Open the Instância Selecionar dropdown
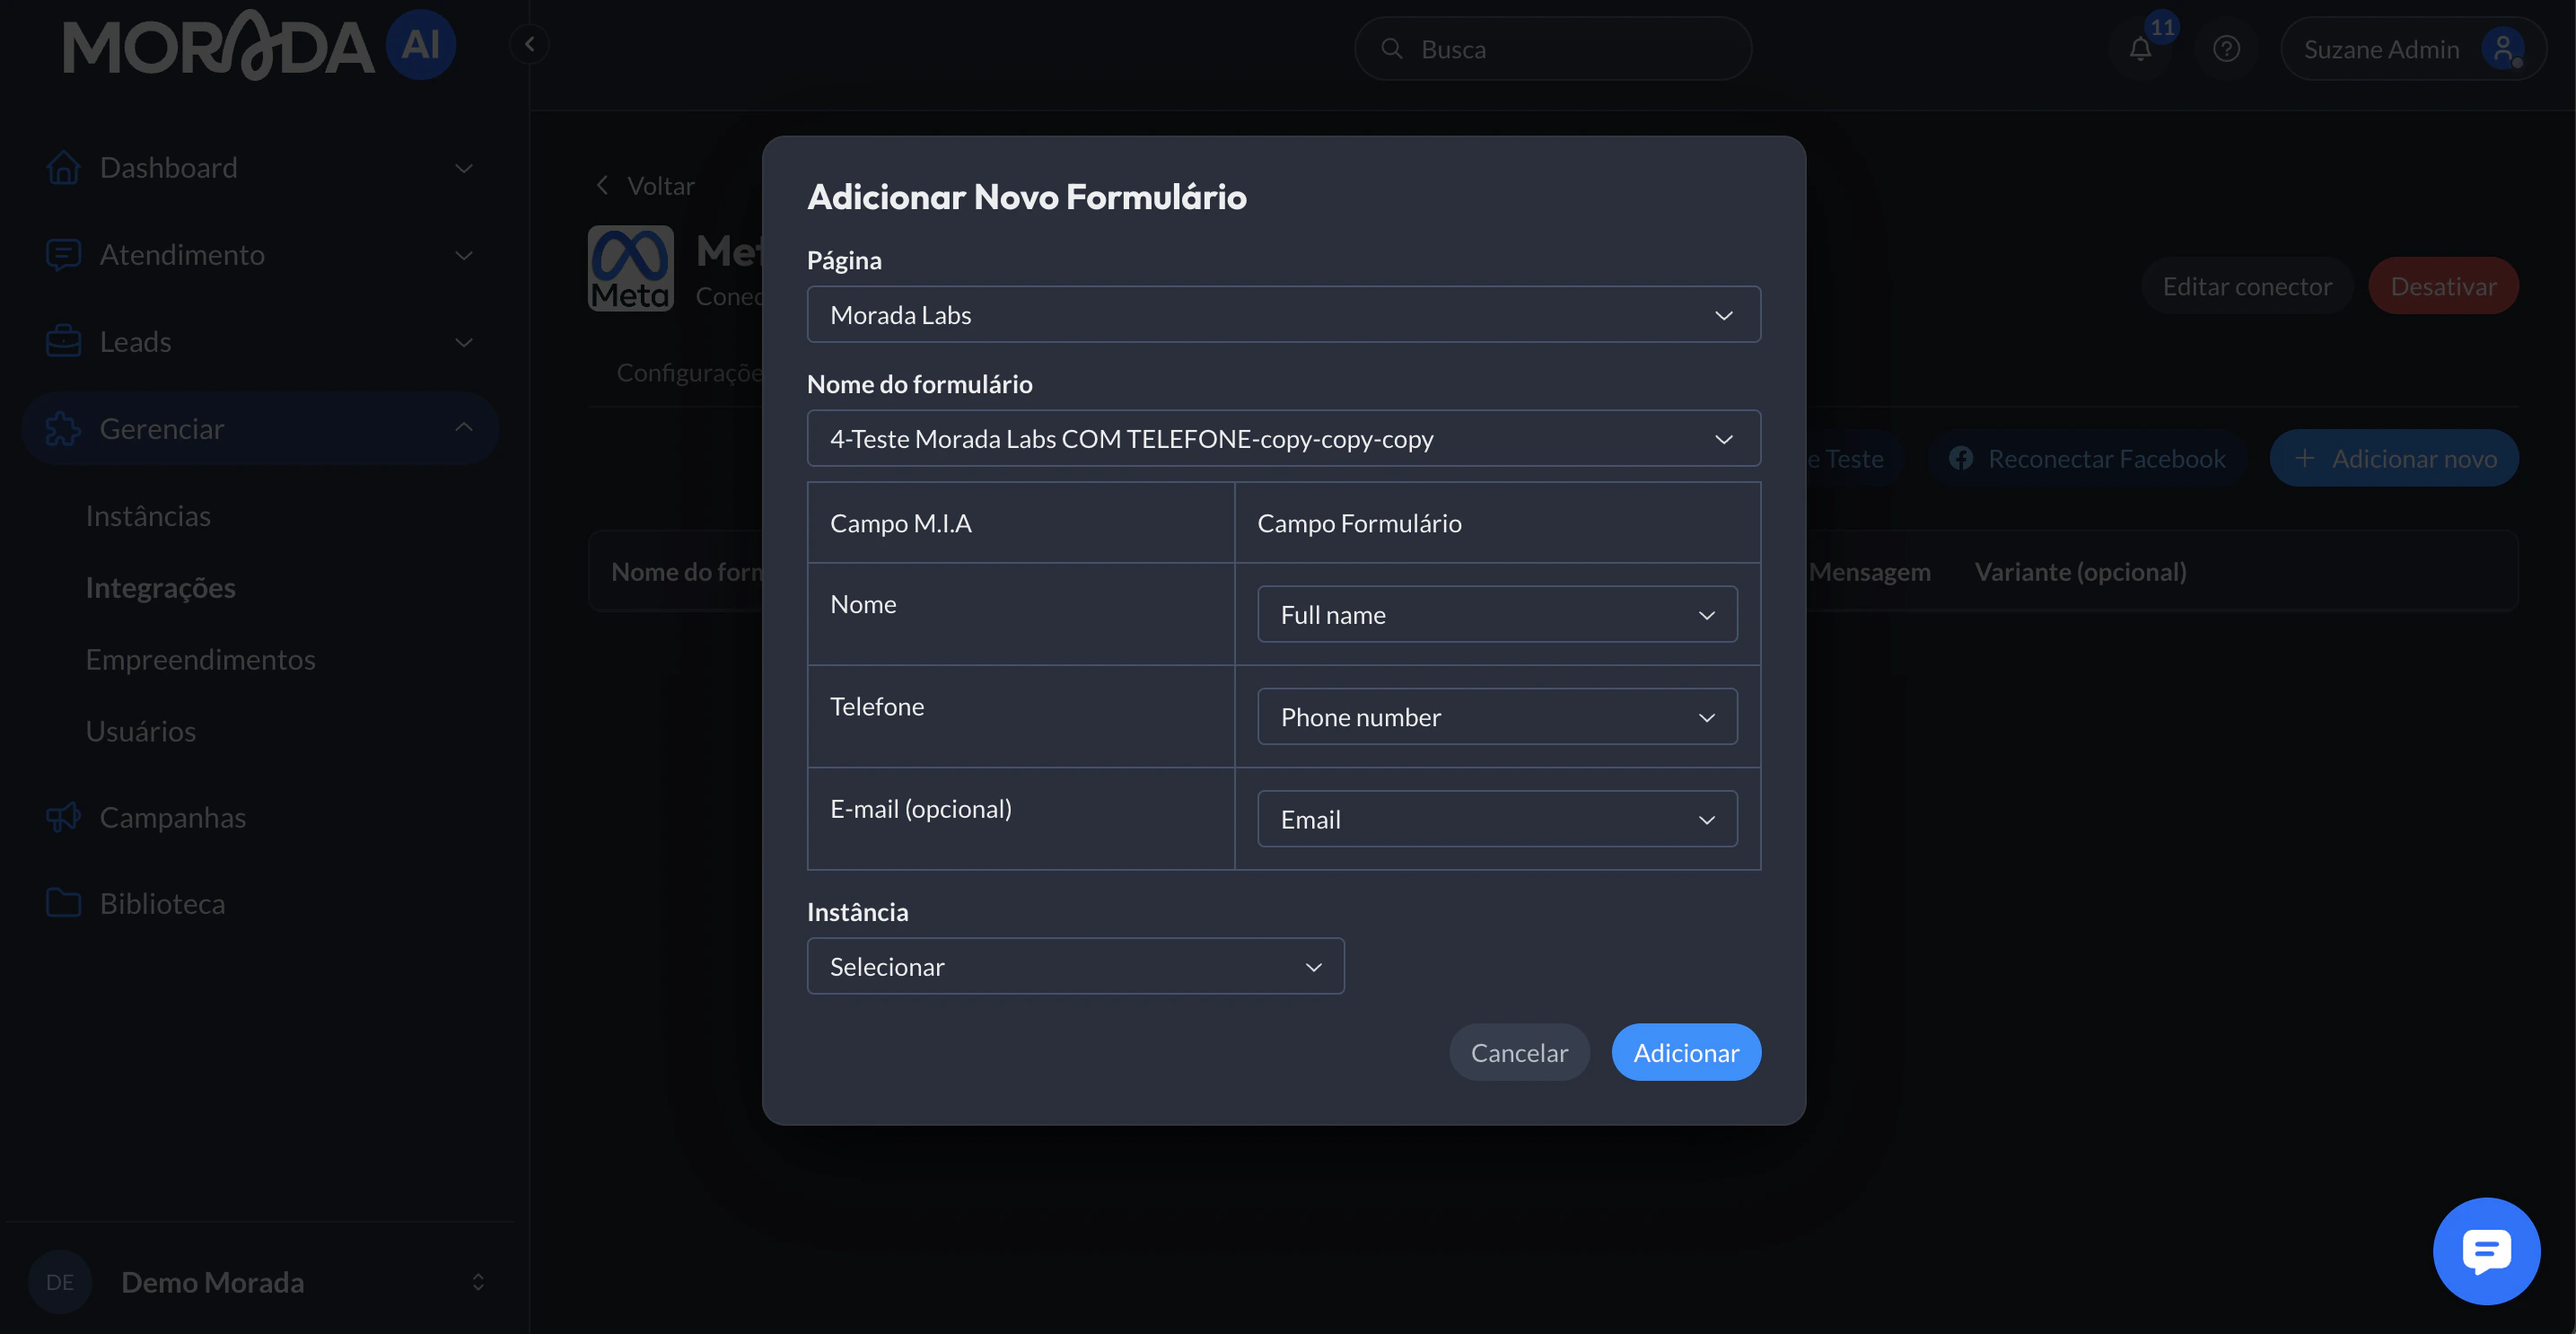The height and width of the screenshot is (1334, 2576). (x=1075, y=966)
